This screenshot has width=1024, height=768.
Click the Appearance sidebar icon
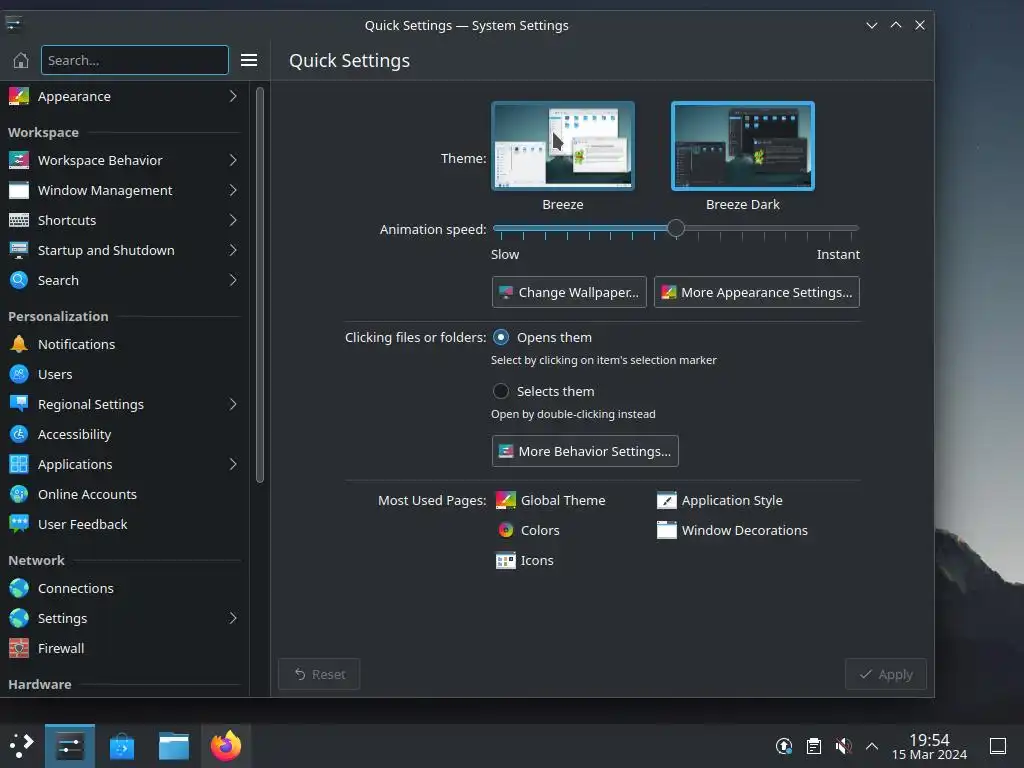tap(19, 96)
